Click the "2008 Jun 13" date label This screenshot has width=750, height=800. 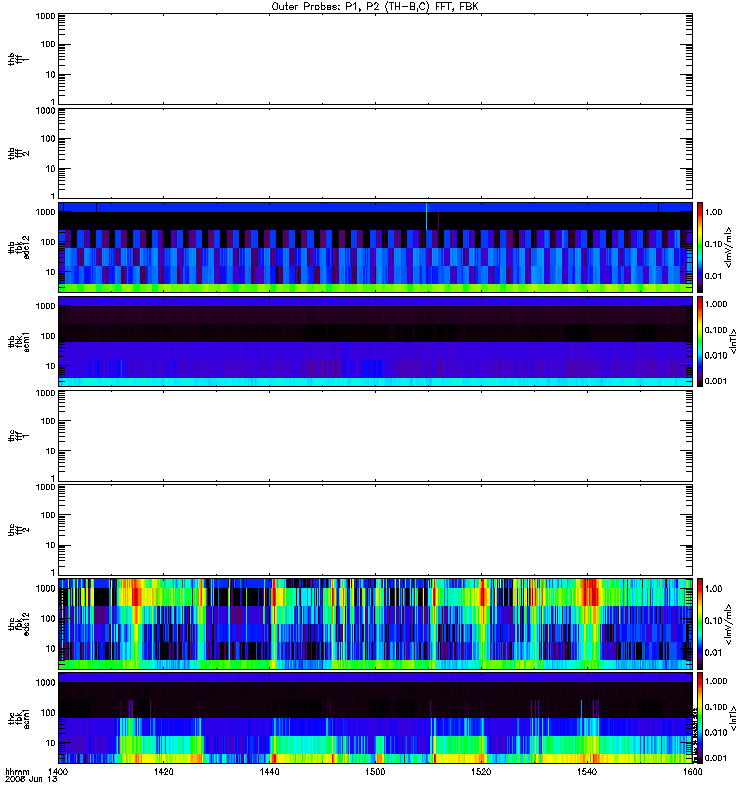[31, 779]
